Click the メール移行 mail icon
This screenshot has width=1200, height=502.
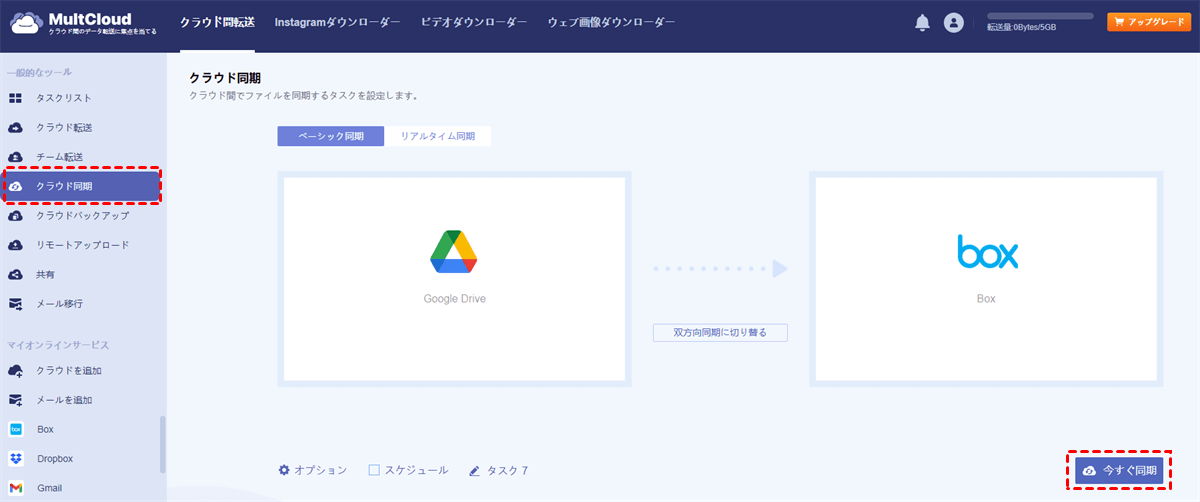click(16, 303)
